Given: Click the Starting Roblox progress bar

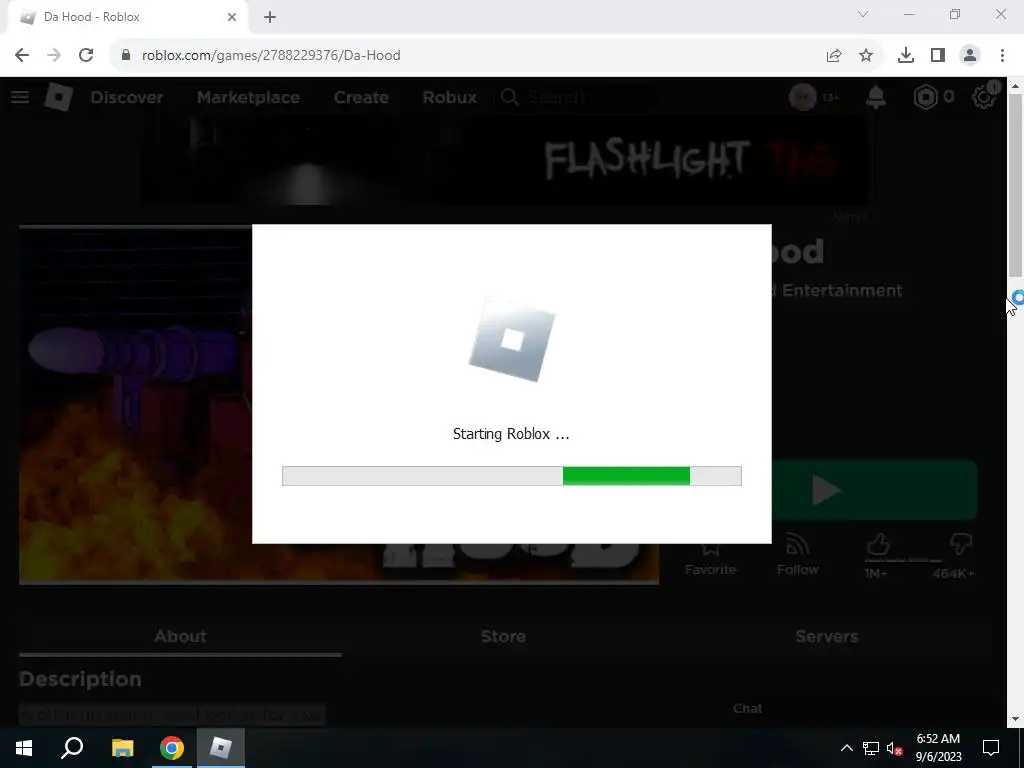Looking at the screenshot, I should 511,476.
